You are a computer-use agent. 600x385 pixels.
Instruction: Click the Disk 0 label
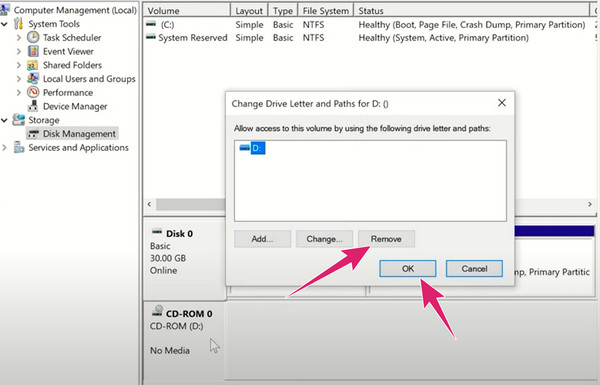179,233
